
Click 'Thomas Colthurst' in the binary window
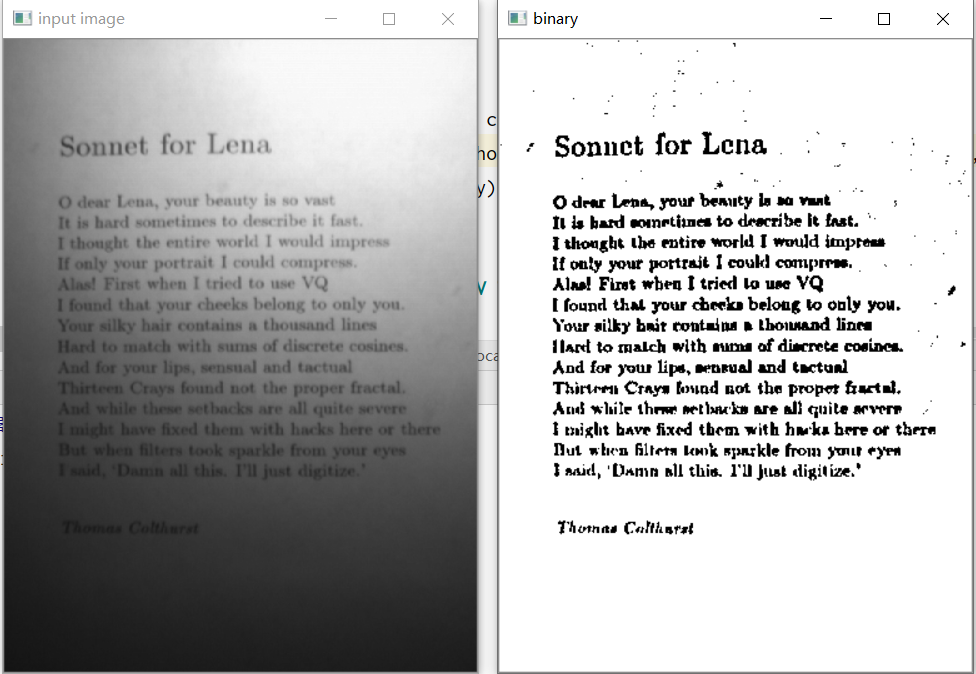point(625,528)
